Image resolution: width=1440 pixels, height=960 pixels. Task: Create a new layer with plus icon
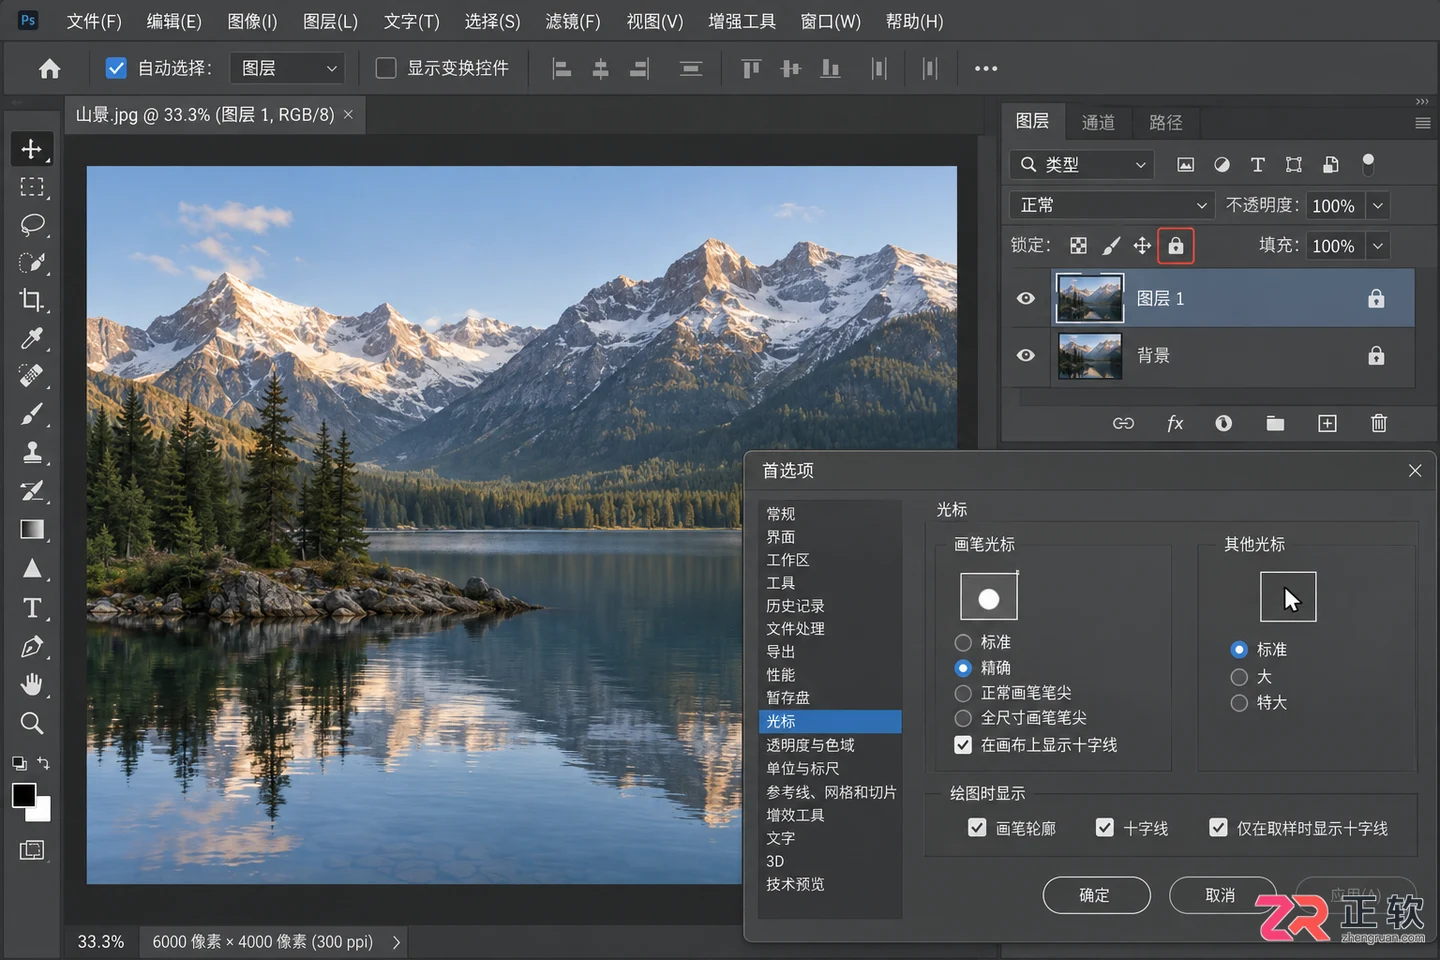point(1327,423)
